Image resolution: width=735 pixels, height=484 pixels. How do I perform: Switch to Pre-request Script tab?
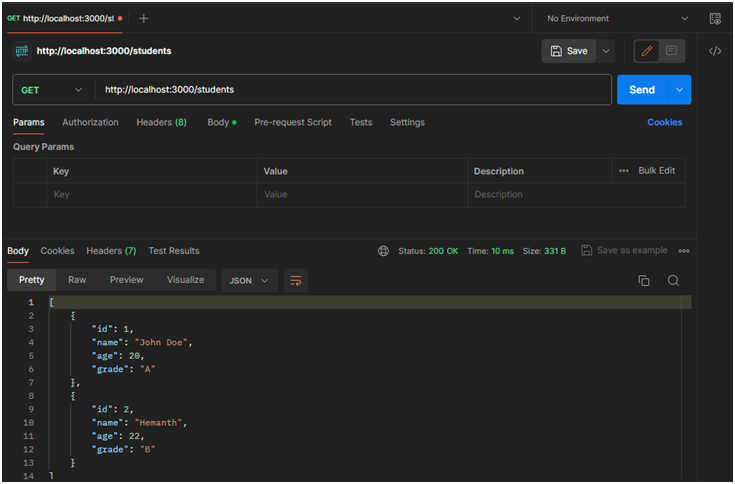coord(293,122)
